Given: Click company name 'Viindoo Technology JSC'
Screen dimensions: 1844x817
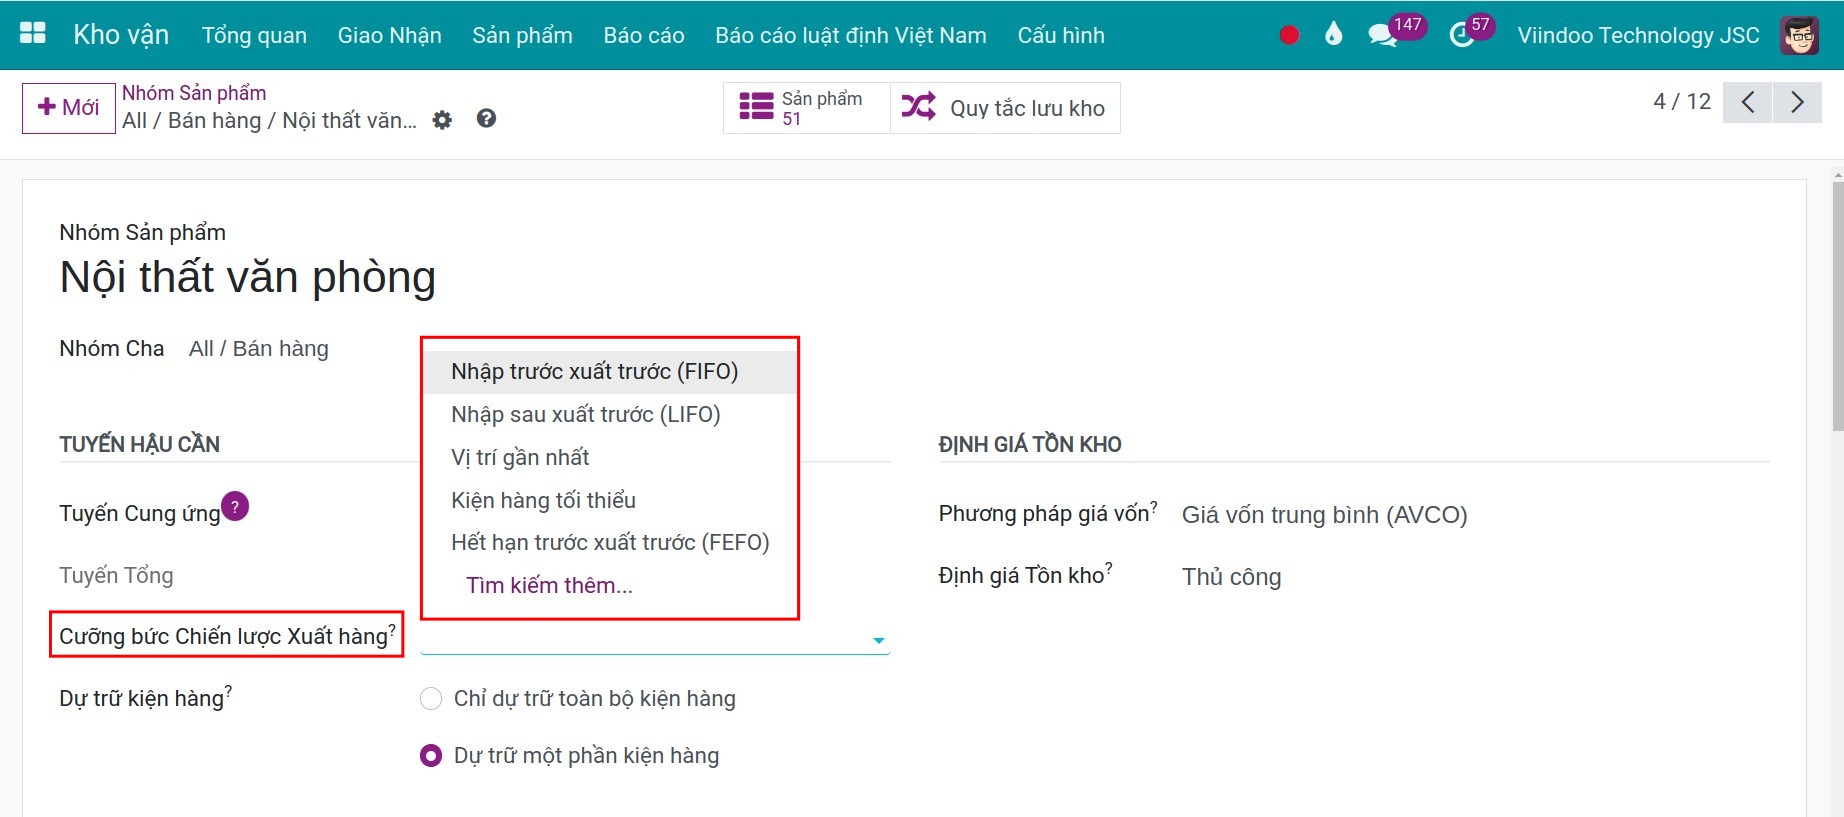Looking at the screenshot, I should 1638,35.
